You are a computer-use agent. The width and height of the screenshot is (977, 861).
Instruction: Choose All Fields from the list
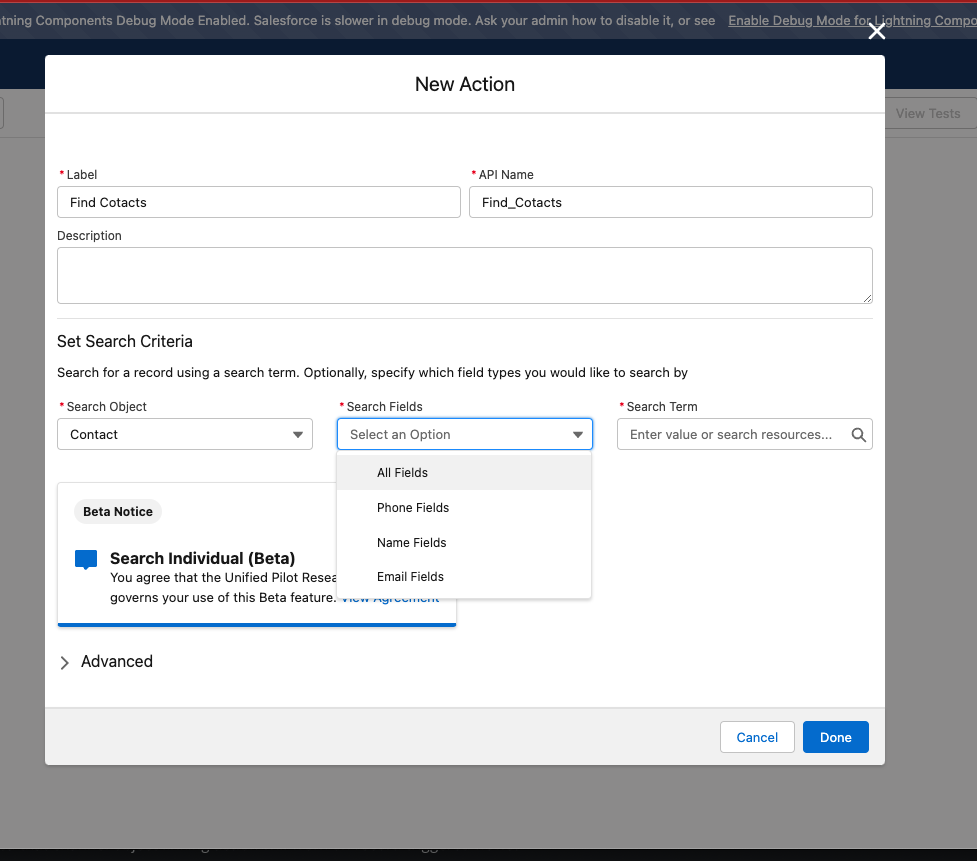point(464,472)
